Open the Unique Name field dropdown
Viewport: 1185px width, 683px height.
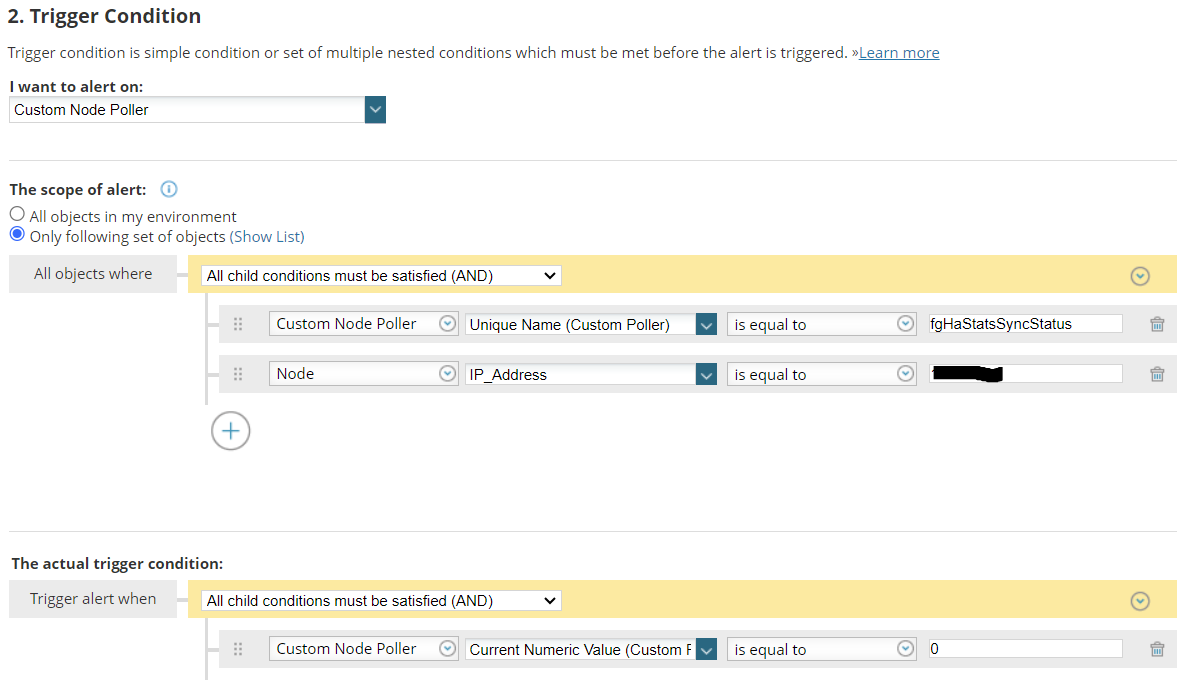pos(706,324)
